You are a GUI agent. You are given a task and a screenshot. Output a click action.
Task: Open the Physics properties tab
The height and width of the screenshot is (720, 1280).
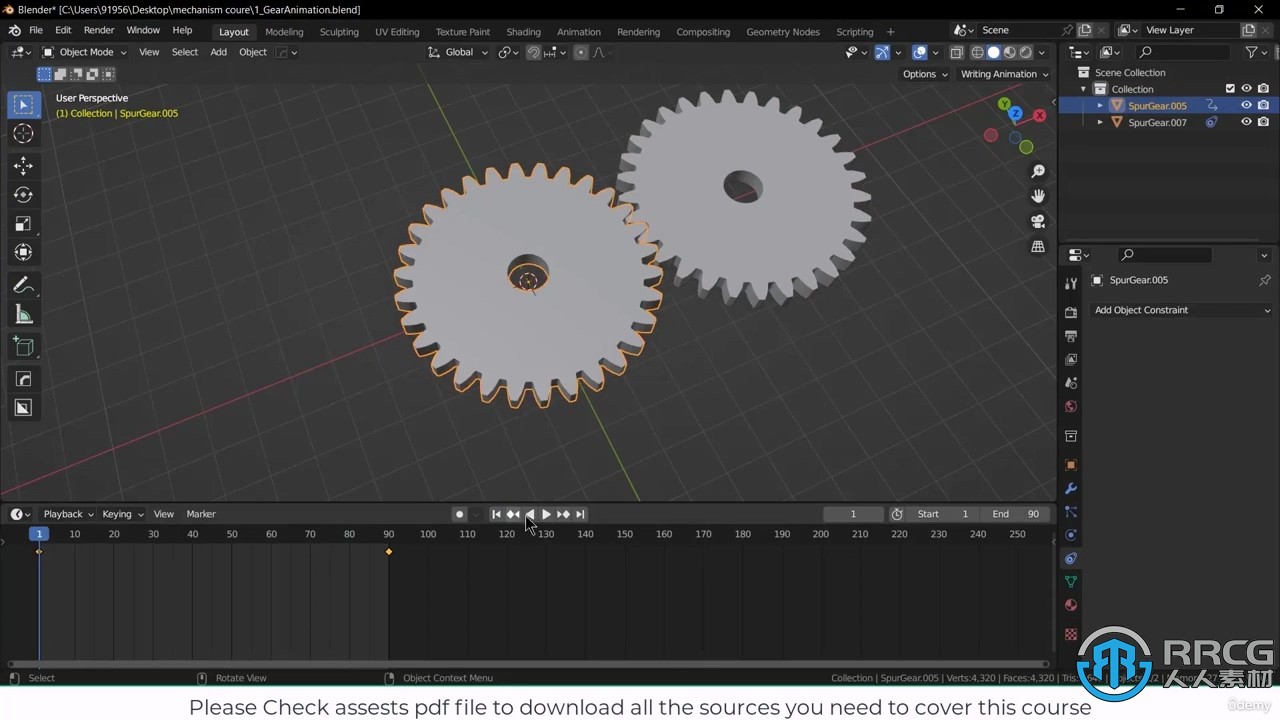pyautogui.click(x=1071, y=535)
